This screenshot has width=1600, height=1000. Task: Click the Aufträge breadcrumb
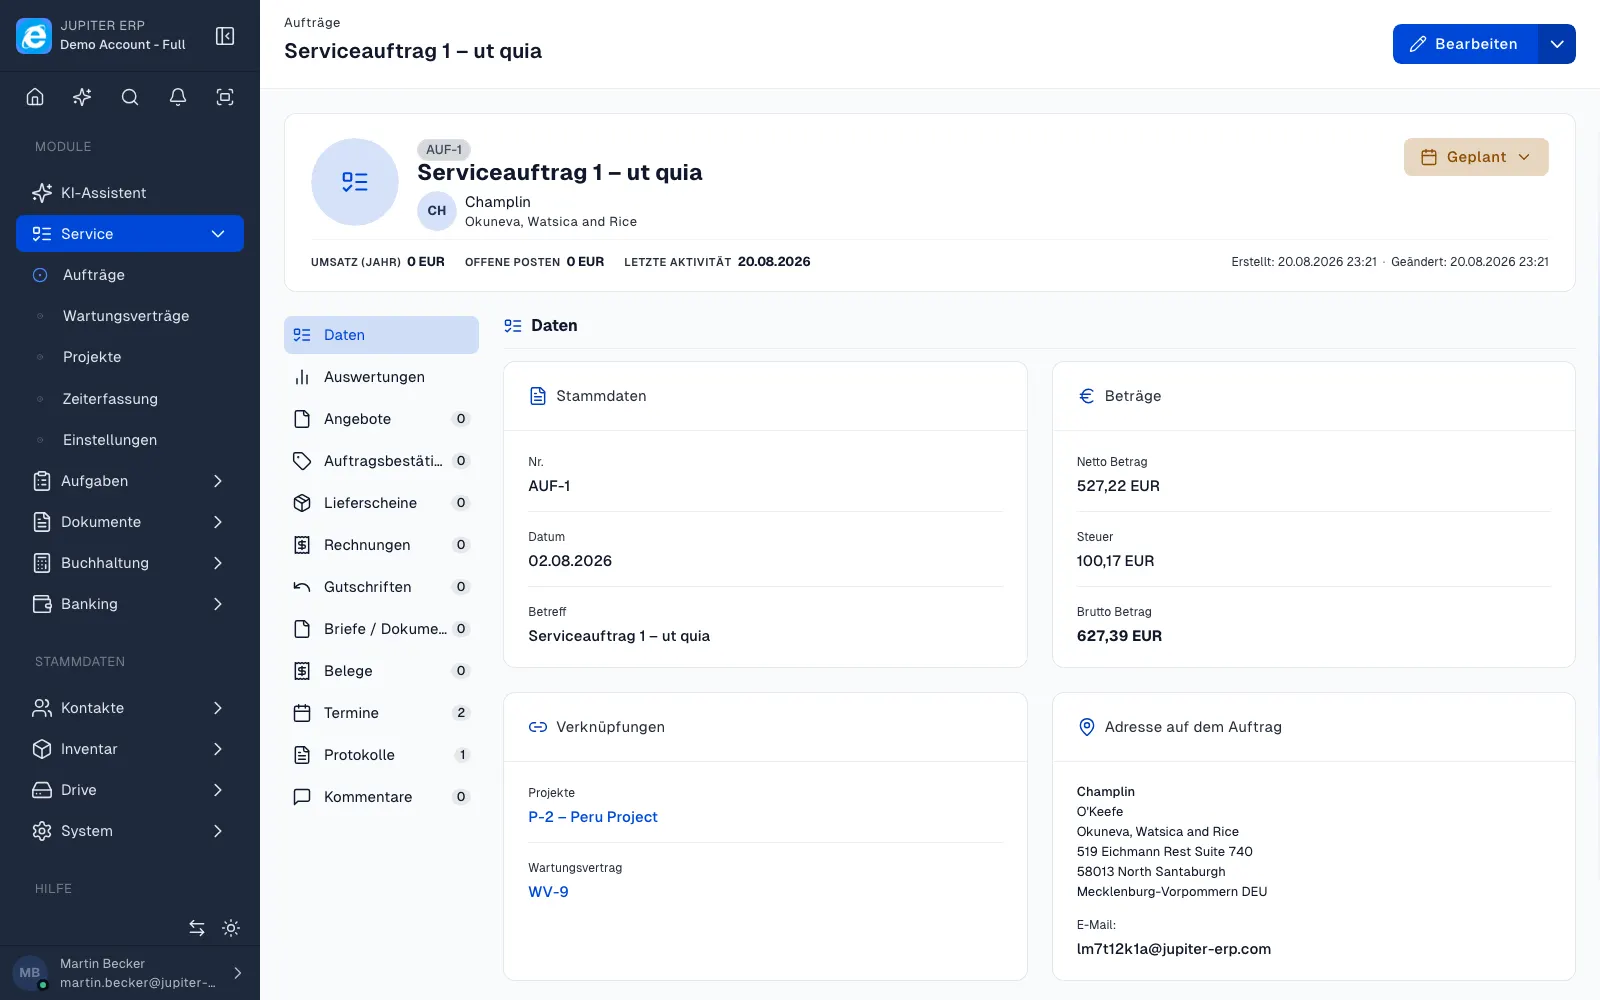click(312, 23)
